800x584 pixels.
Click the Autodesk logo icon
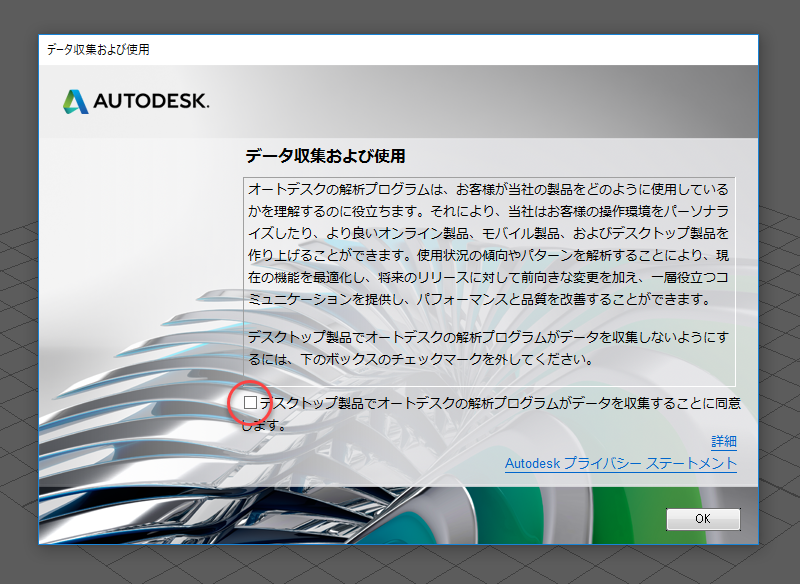click(x=76, y=101)
